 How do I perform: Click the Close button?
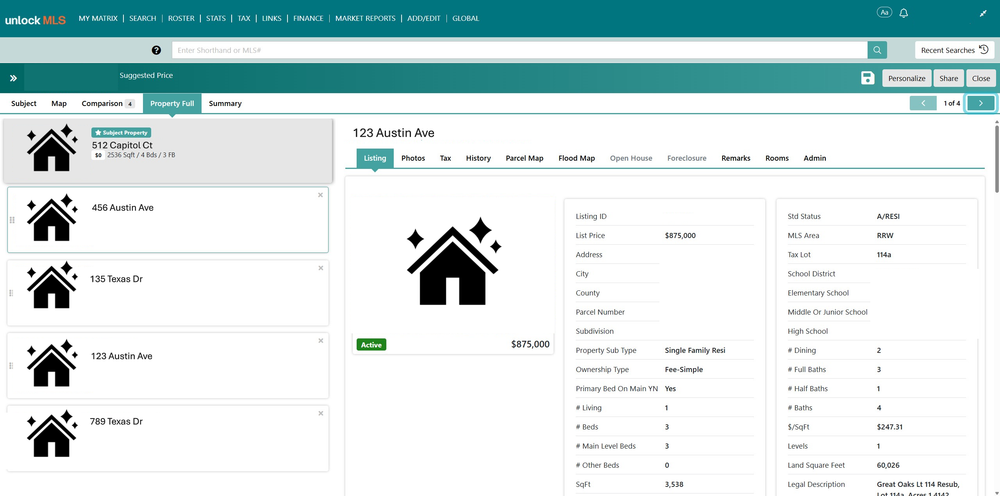click(981, 78)
